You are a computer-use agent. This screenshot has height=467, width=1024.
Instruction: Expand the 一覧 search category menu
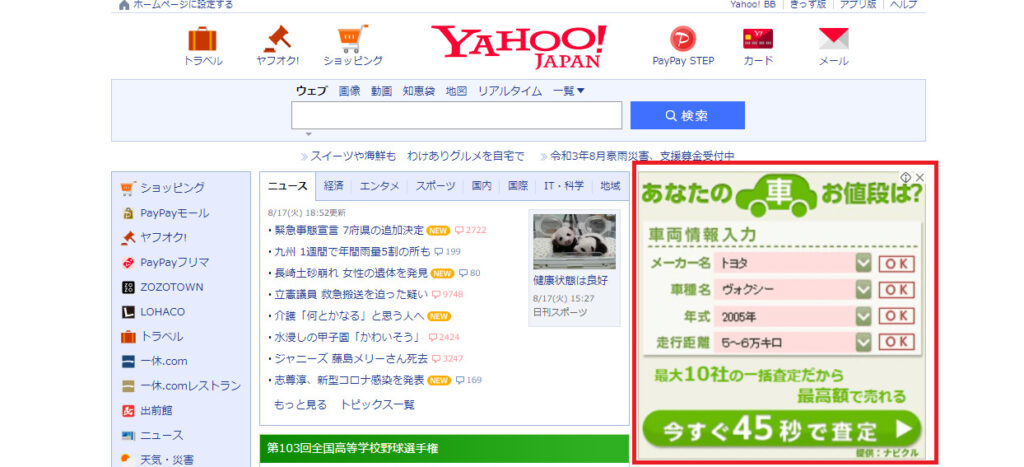click(x=569, y=91)
